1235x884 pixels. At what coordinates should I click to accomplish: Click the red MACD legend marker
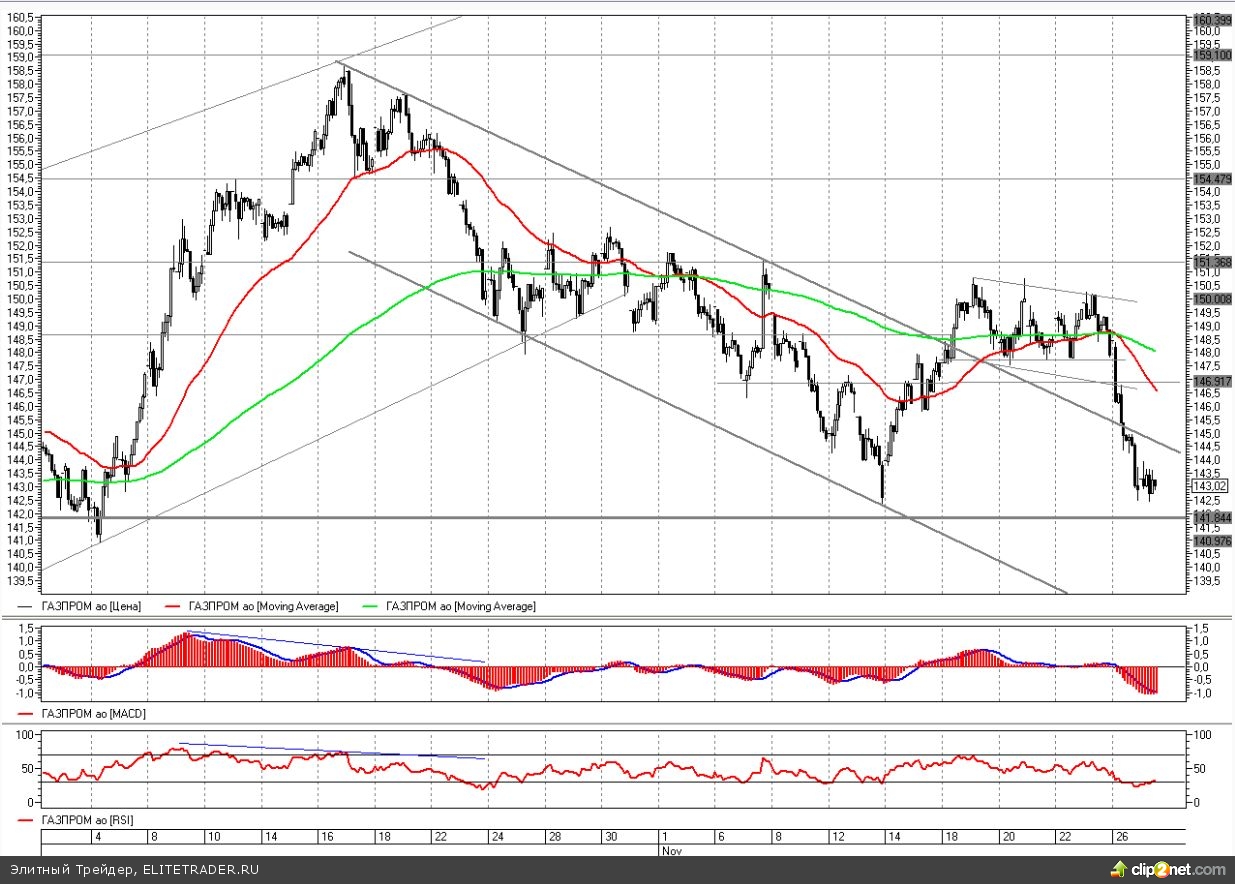pyautogui.click(x=26, y=714)
